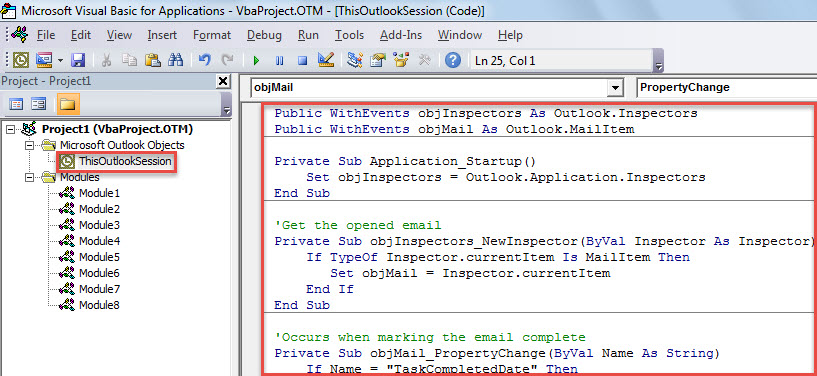Click the document control icon beside File
Viewport: 817px width, 376px height.
coord(20,35)
